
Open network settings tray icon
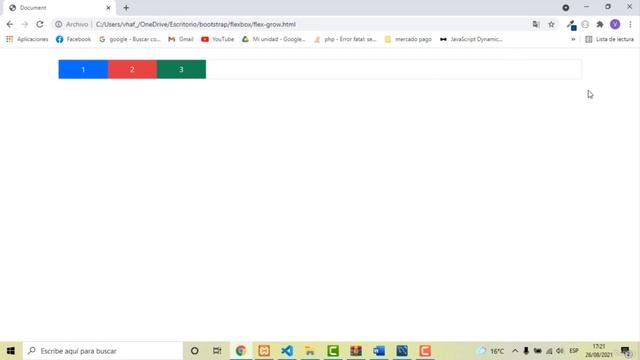point(549,351)
